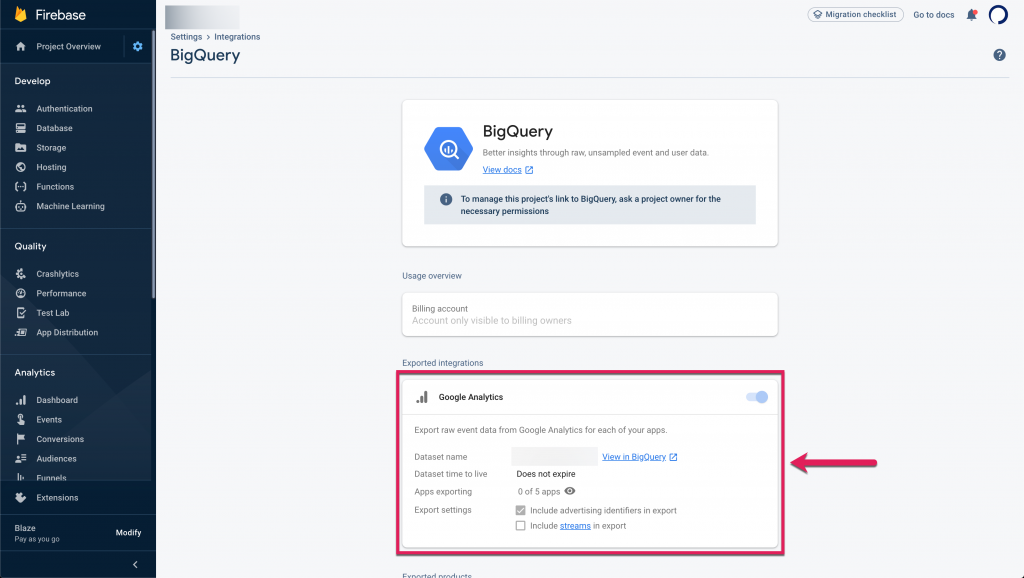Image resolution: width=1024 pixels, height=578 pixels.
Task: Enable Include streams in export checkbox
Action: 520,525
